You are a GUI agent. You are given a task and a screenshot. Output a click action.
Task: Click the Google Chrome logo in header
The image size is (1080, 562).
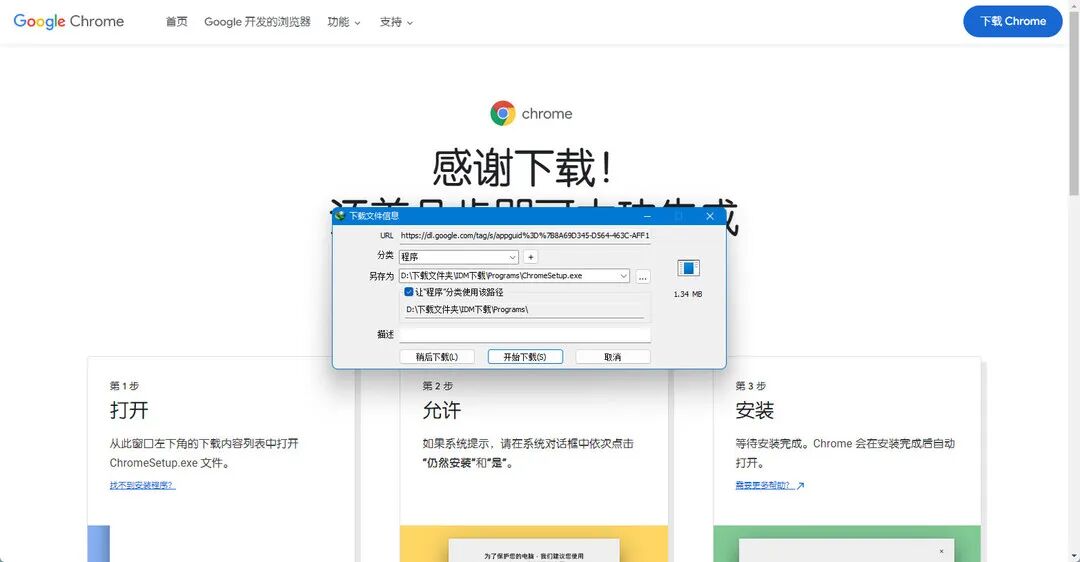pyautogui.click(x=69, y=21)
